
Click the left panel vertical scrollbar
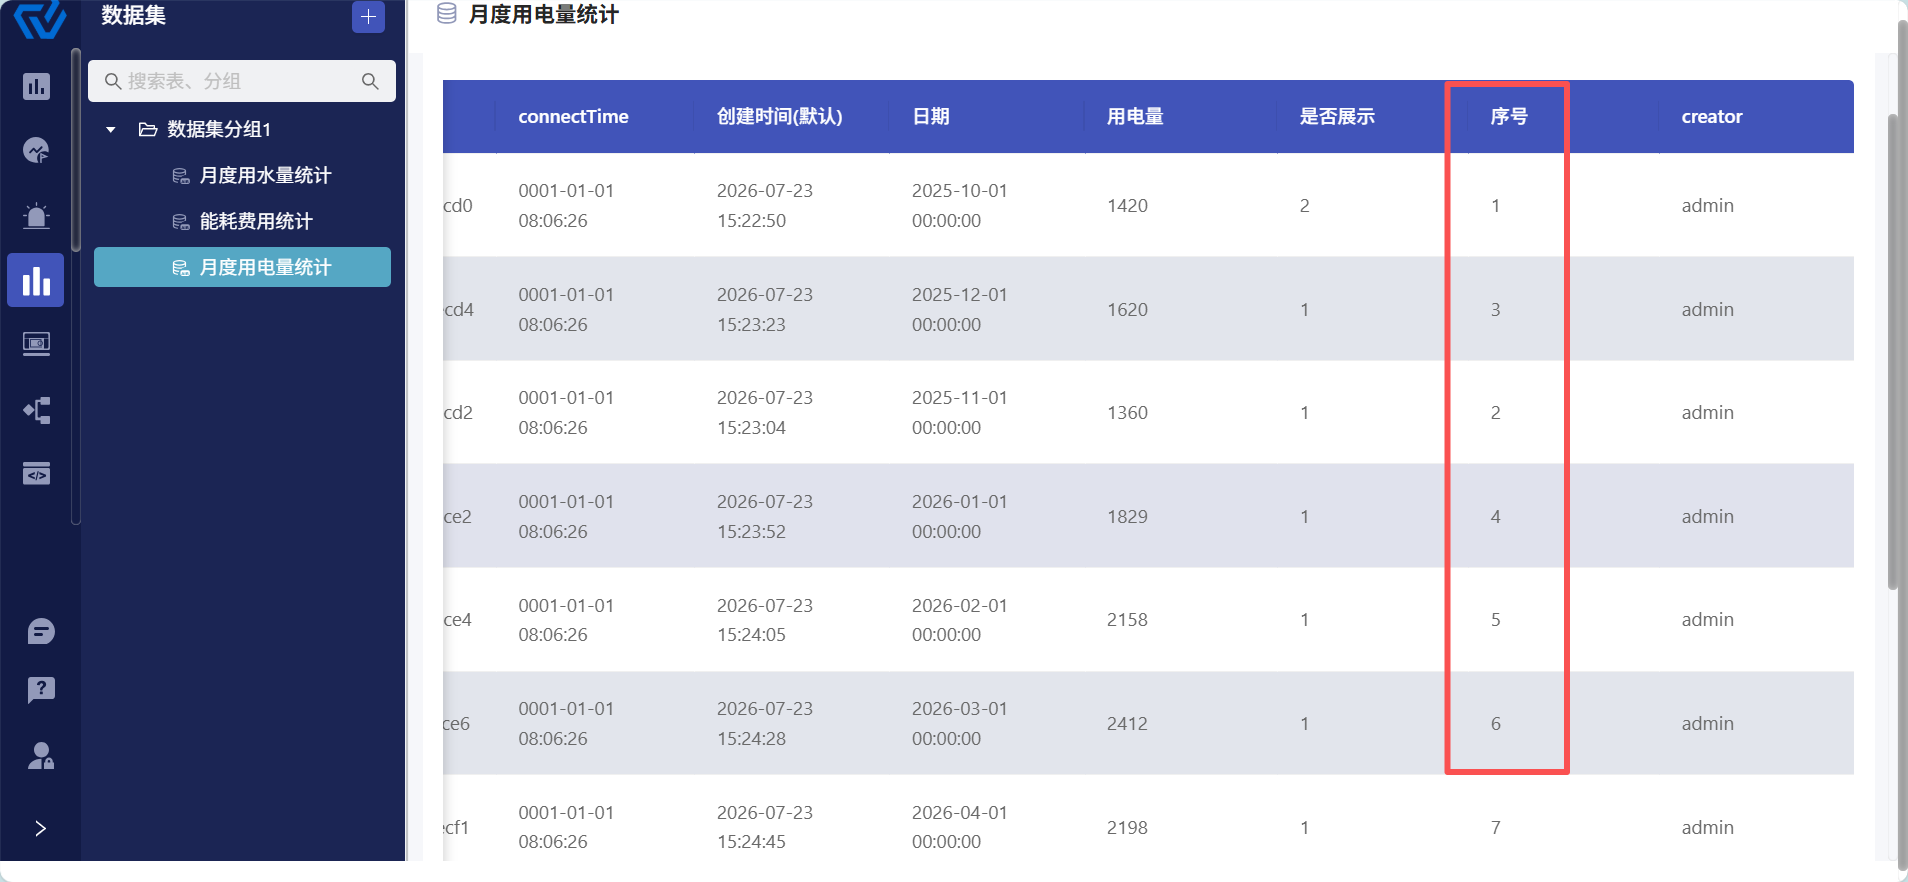(76, 150)
